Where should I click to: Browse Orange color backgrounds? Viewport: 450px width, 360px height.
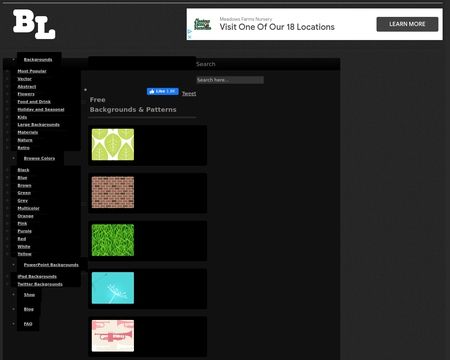25,216
